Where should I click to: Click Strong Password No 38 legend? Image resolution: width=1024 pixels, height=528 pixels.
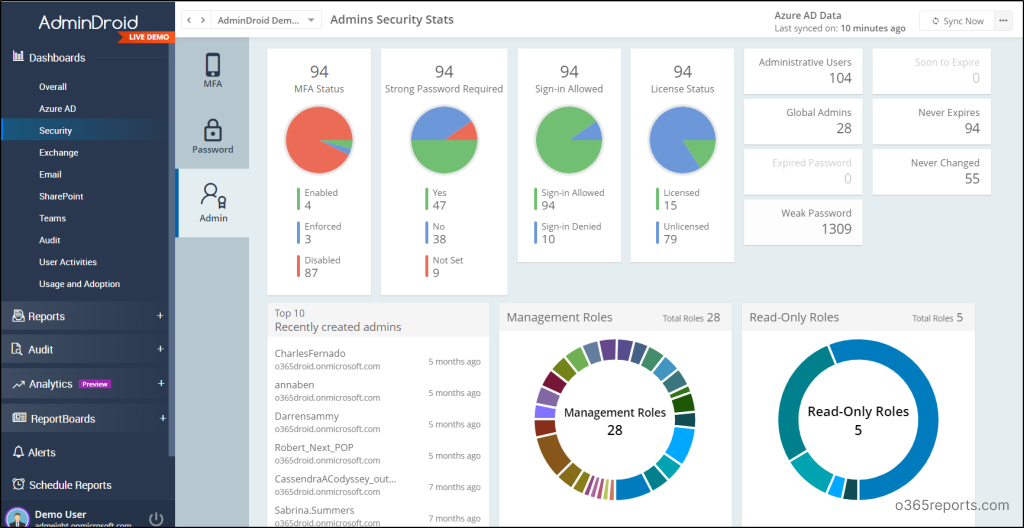435,233
